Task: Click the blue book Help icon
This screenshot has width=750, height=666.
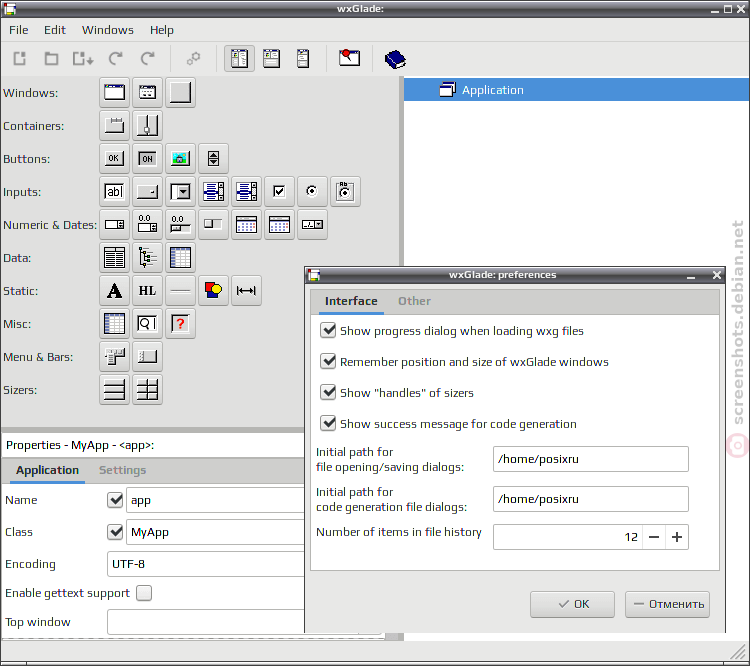Action: coord(395,59)
